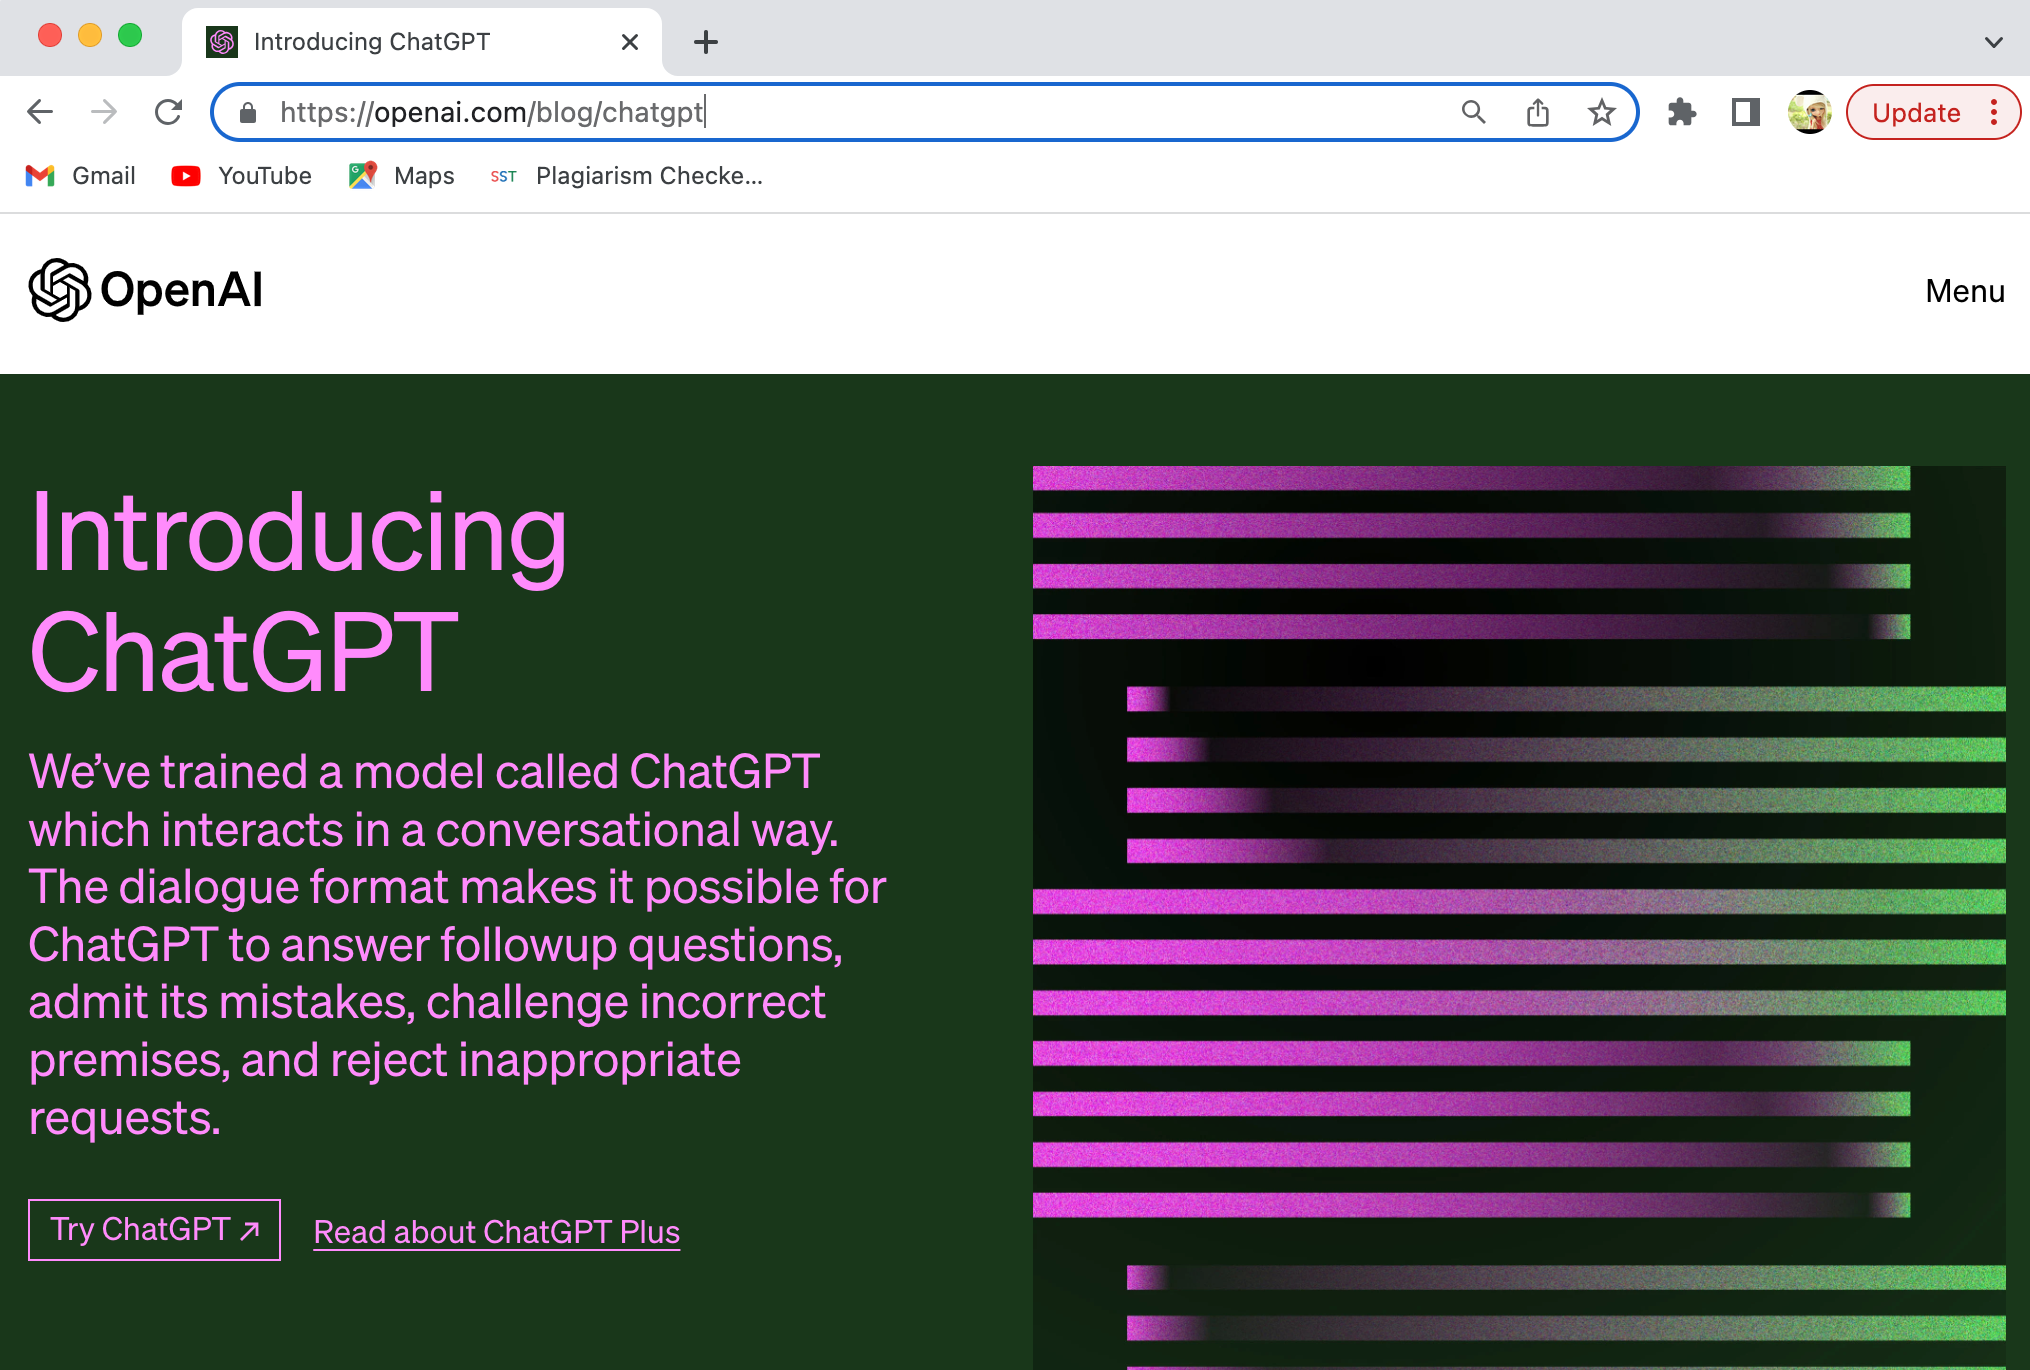Open a new tab with plus
The width and height of the screenshot is (2030, 1370).
706,42
